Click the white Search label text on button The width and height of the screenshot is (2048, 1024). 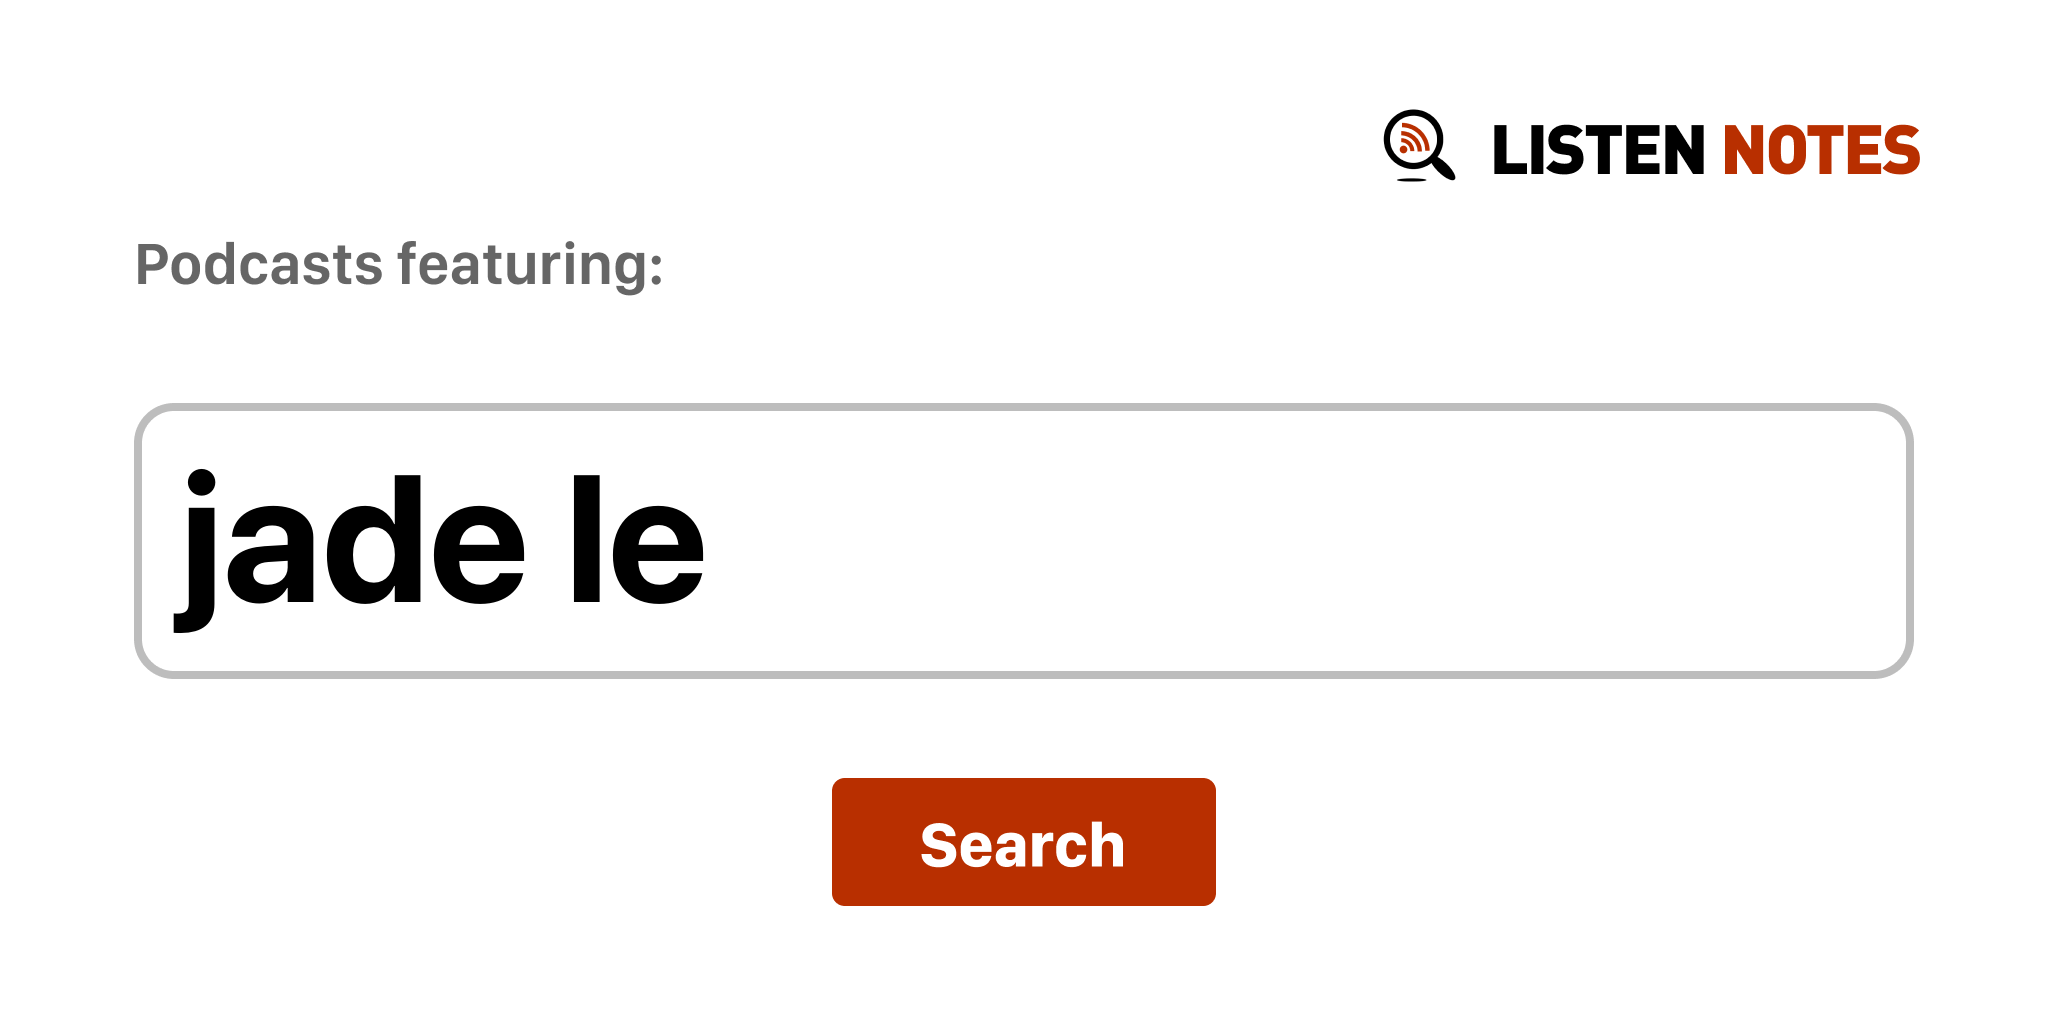click(1022, 845)
